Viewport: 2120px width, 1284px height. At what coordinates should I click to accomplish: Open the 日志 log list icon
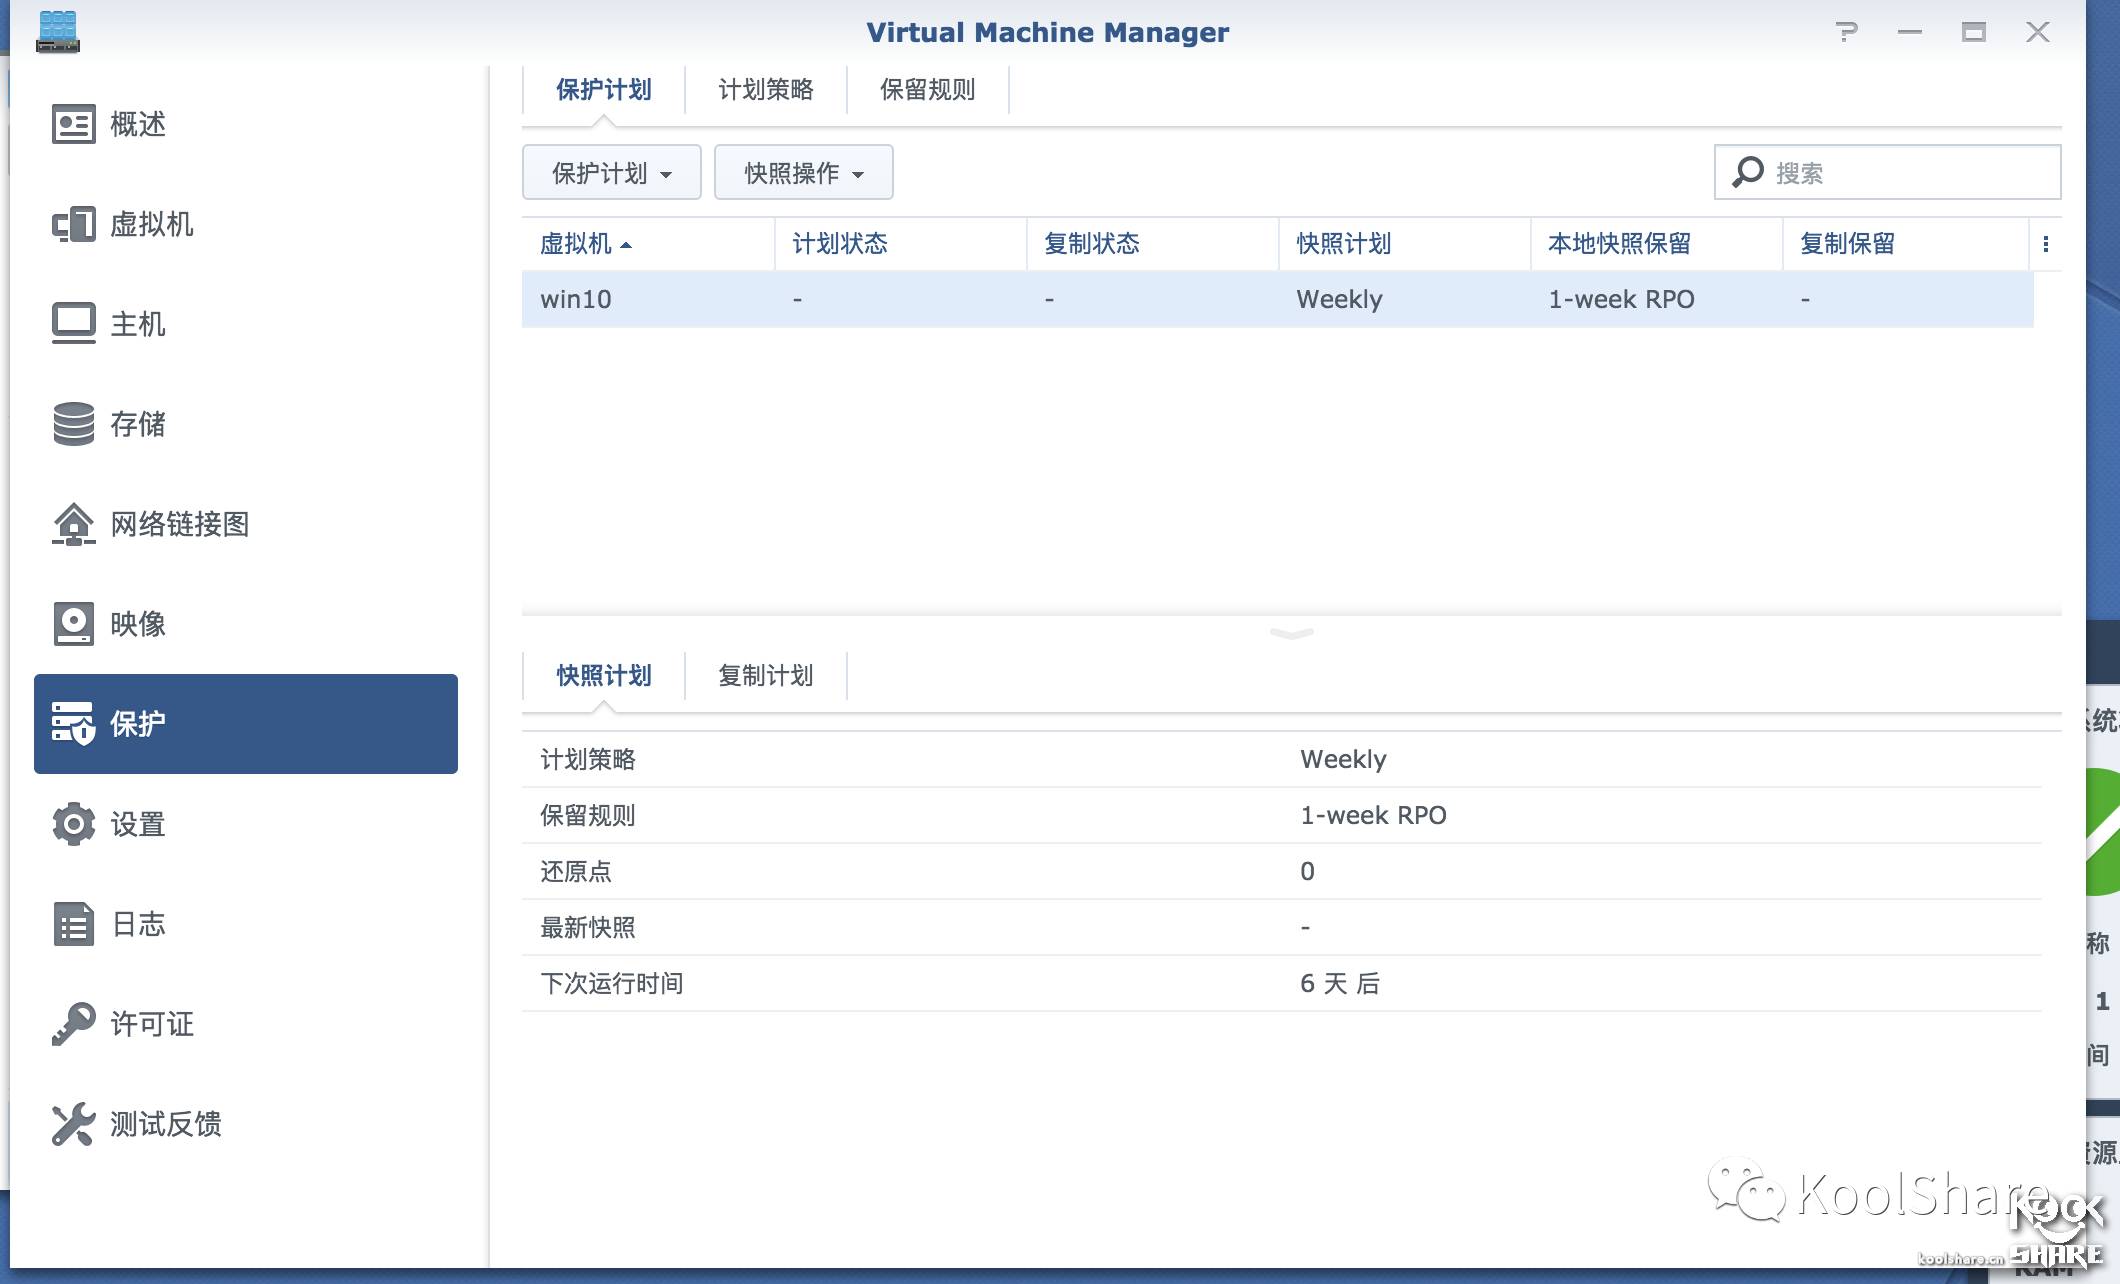point(73,924)
